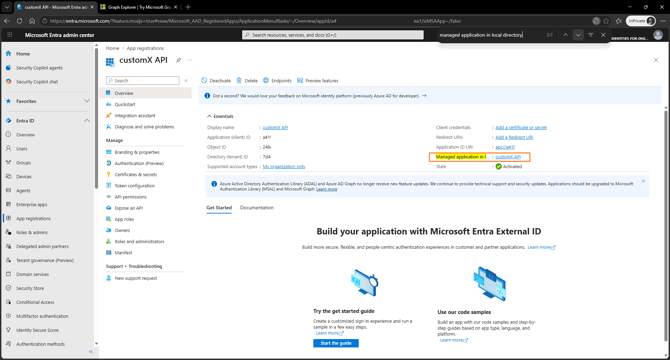Open Conditional Access in sidebar
670x360 pixels.
[35, 302]
